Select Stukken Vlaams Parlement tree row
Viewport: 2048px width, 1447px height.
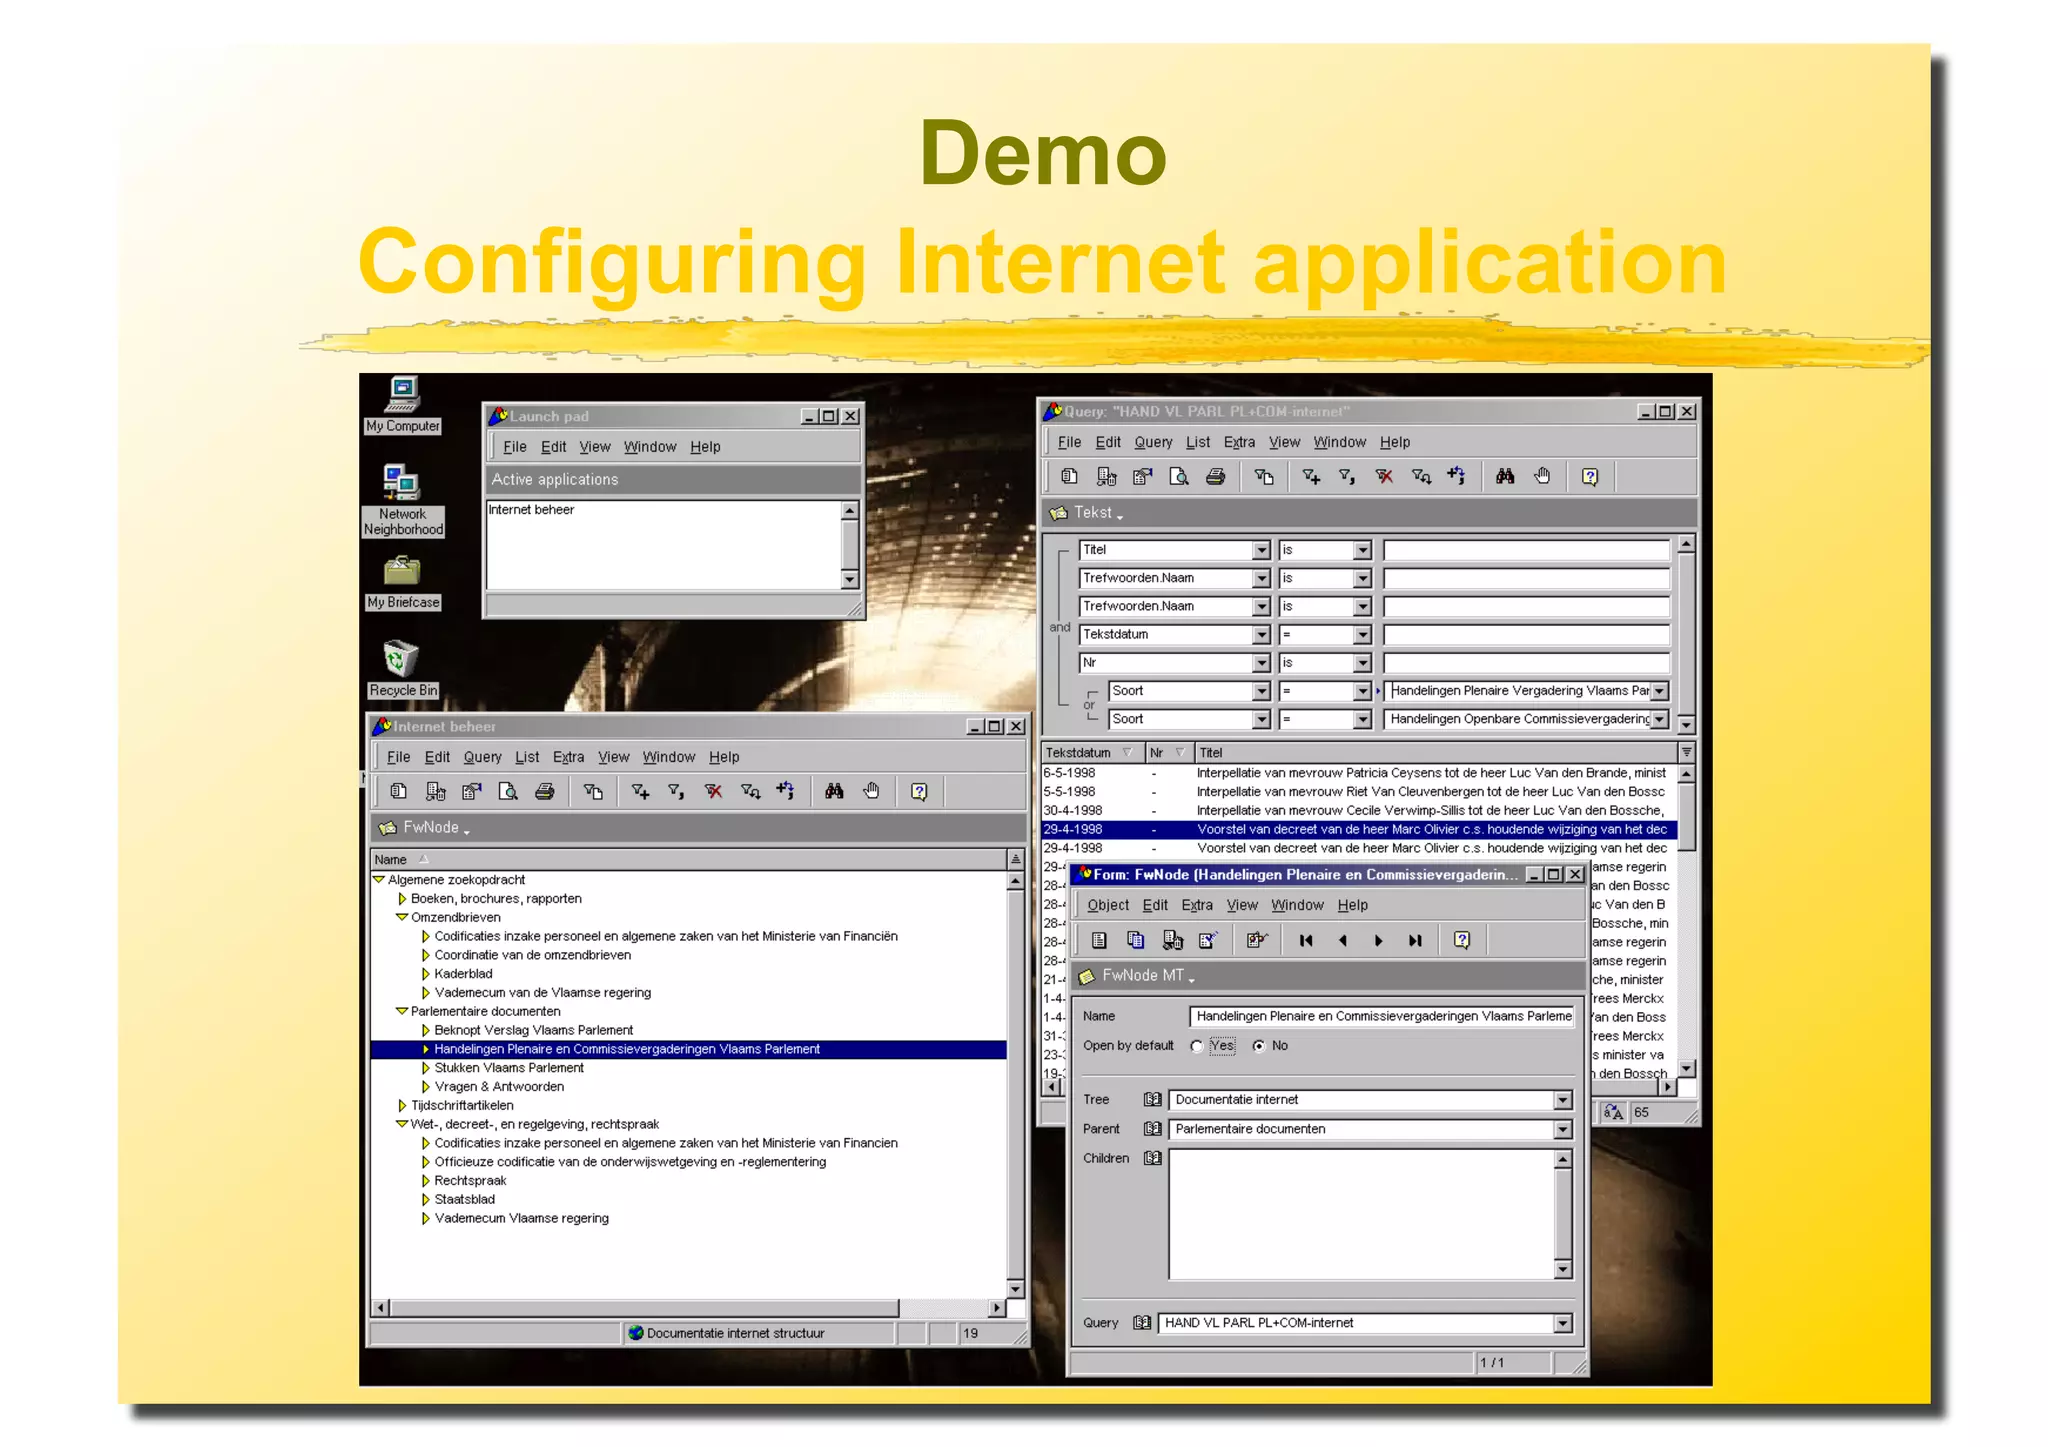(x=509, y=1068)
